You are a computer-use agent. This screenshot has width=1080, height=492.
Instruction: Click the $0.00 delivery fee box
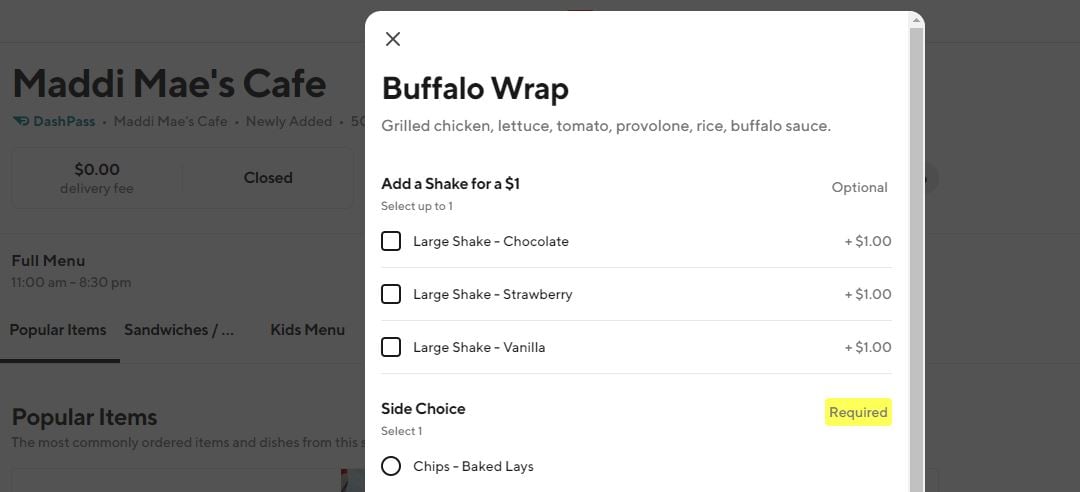[97, 178]
